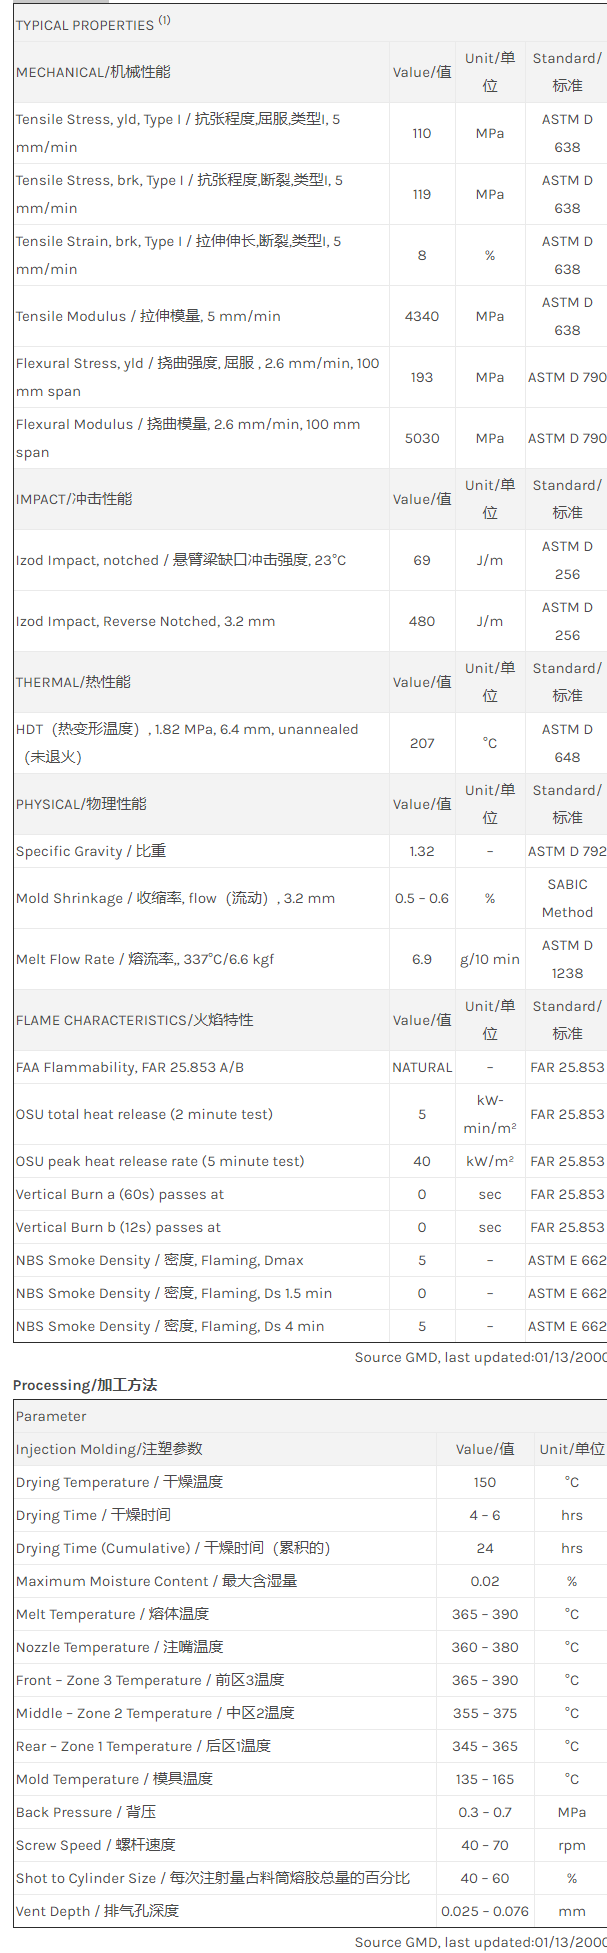Click the Flexural Modulus value 5030

click(422, 438)
